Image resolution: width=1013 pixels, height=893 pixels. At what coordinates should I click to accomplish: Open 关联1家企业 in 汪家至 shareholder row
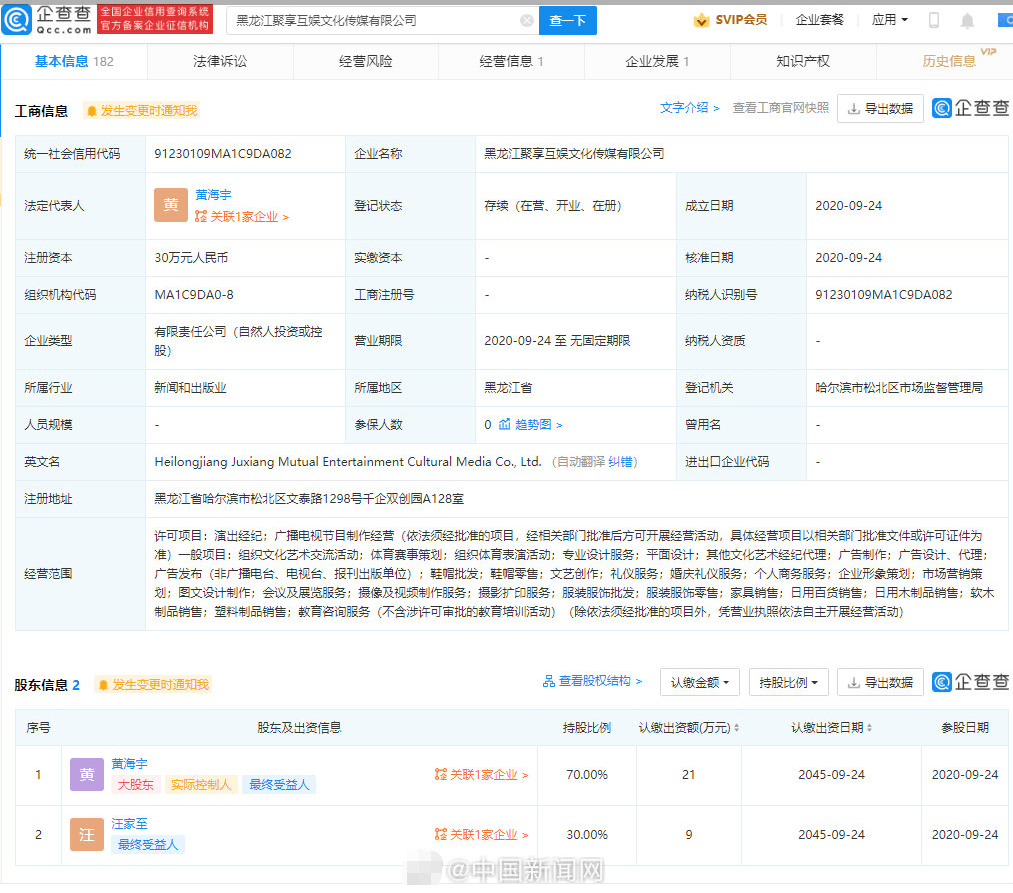(x=482, y=834)
